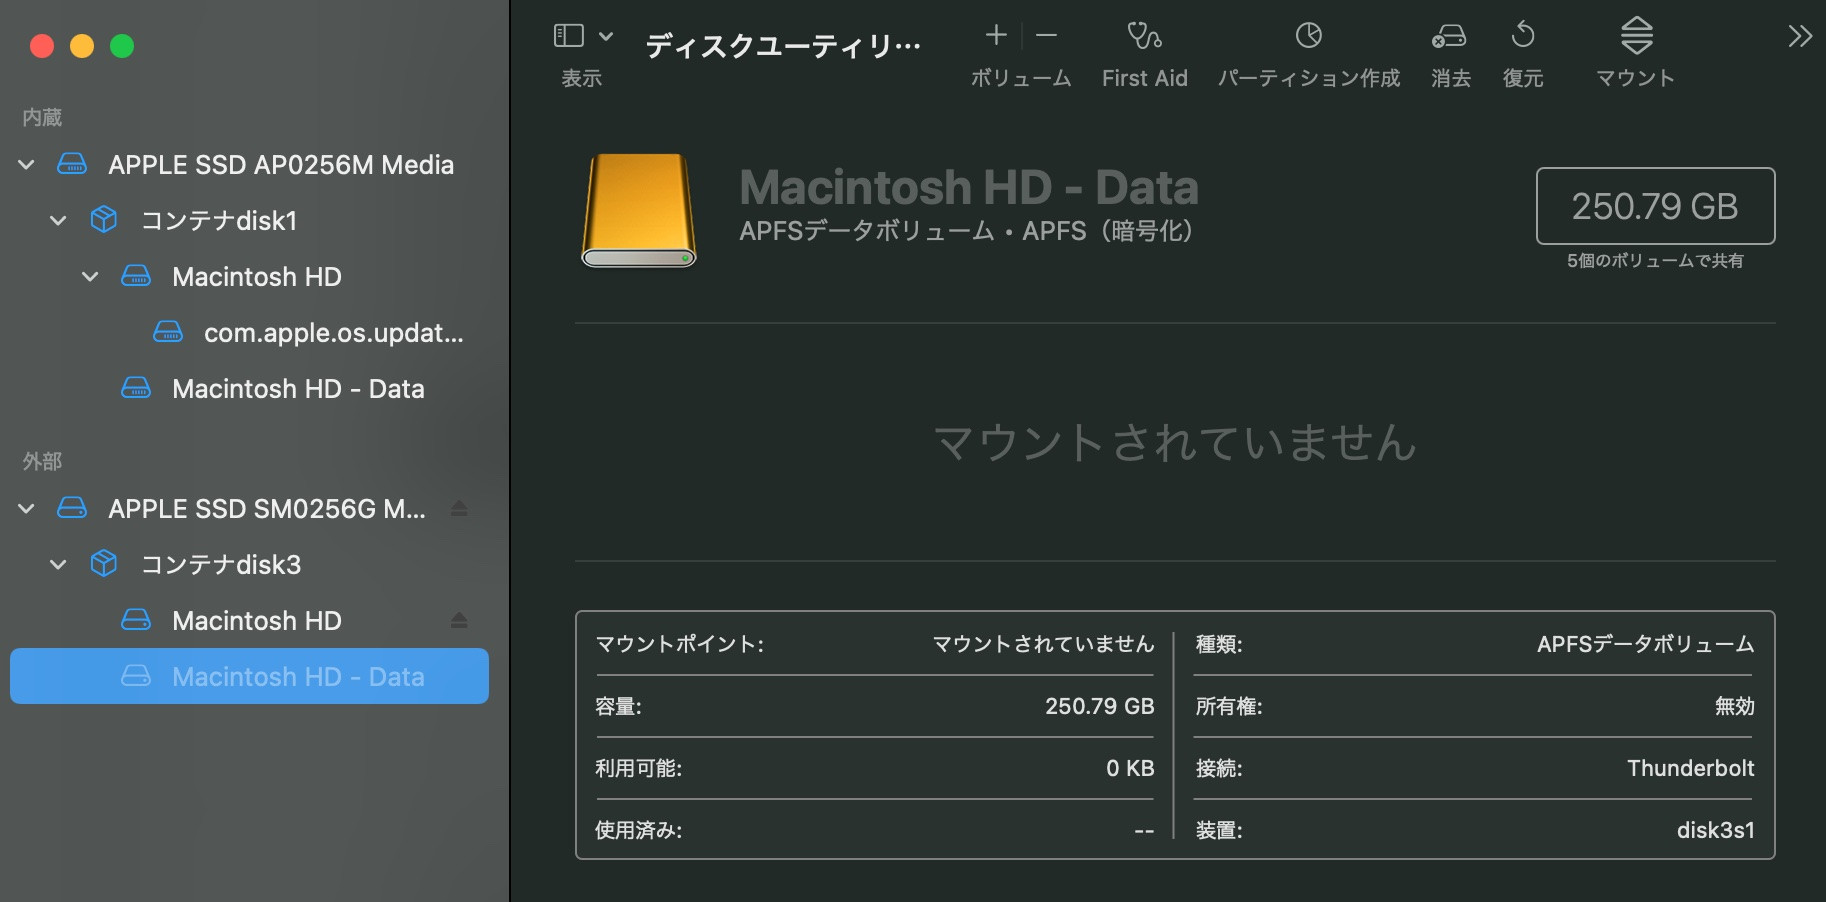1826x902 pixels.
Task: Collapse the internal Macintosh HD volume group
Action: point(91,277)
